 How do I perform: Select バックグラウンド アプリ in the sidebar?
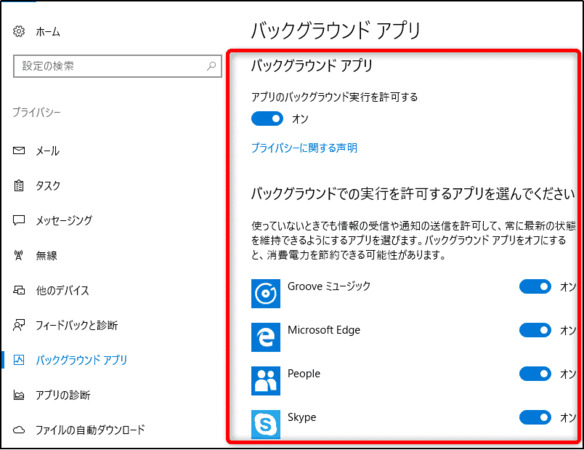81,360
